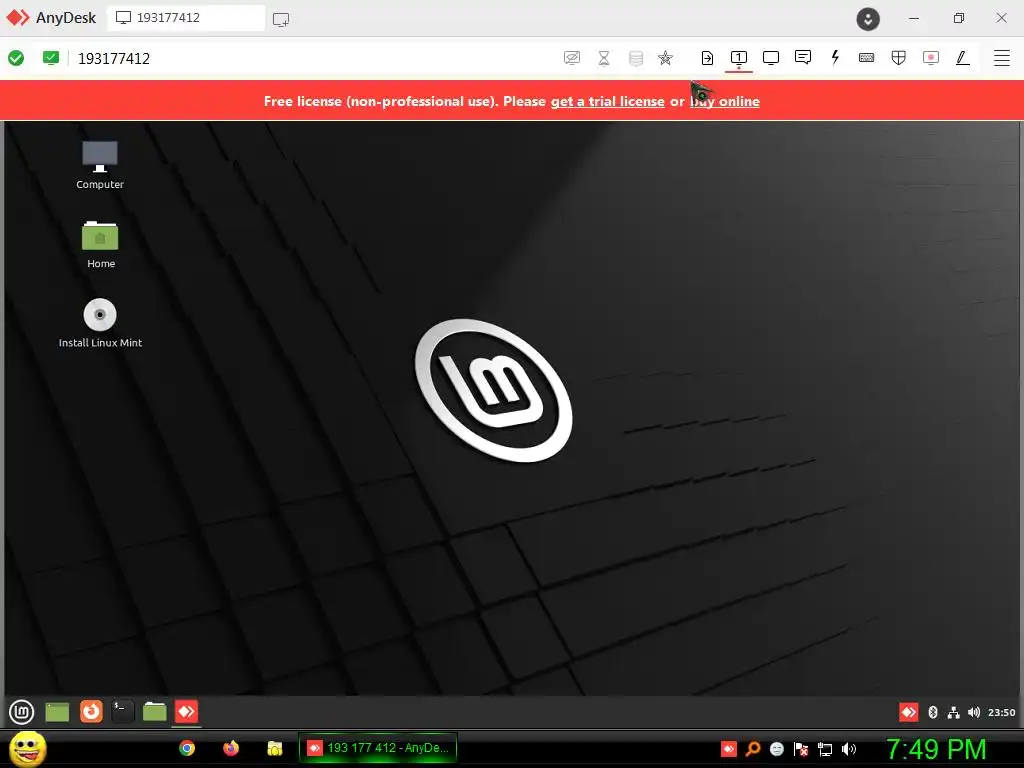Click the 7:49 PM taskbar clock

pyautogui.click(x=936, y=749)
